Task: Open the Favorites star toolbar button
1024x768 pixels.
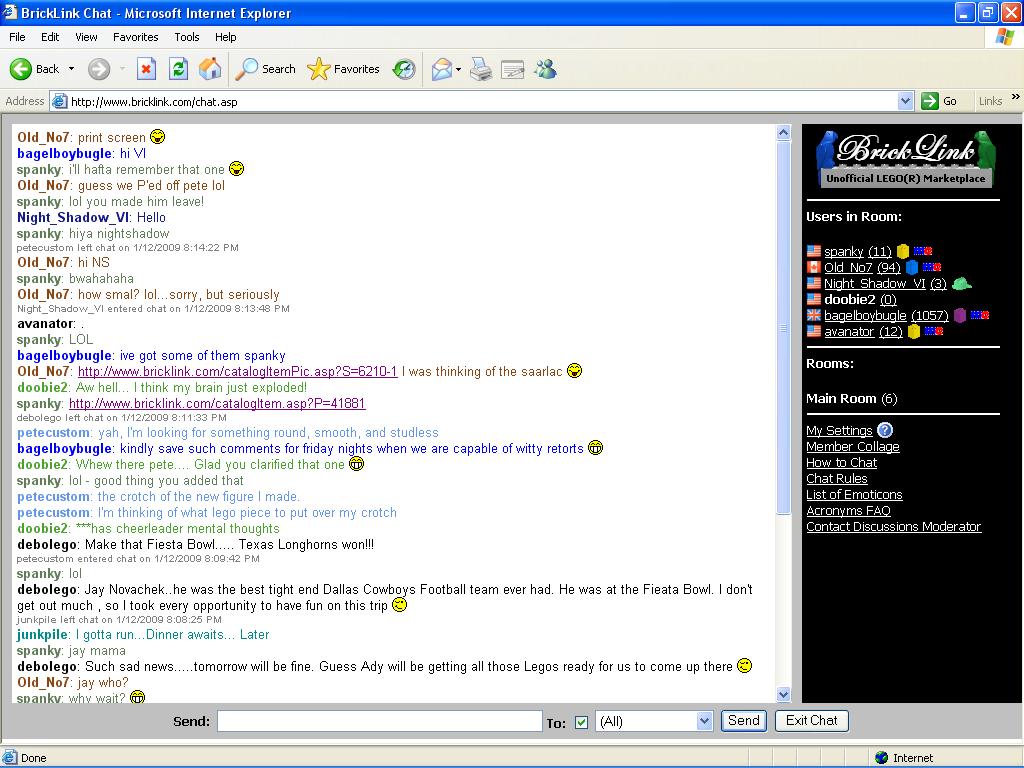Action: [344, 69]
